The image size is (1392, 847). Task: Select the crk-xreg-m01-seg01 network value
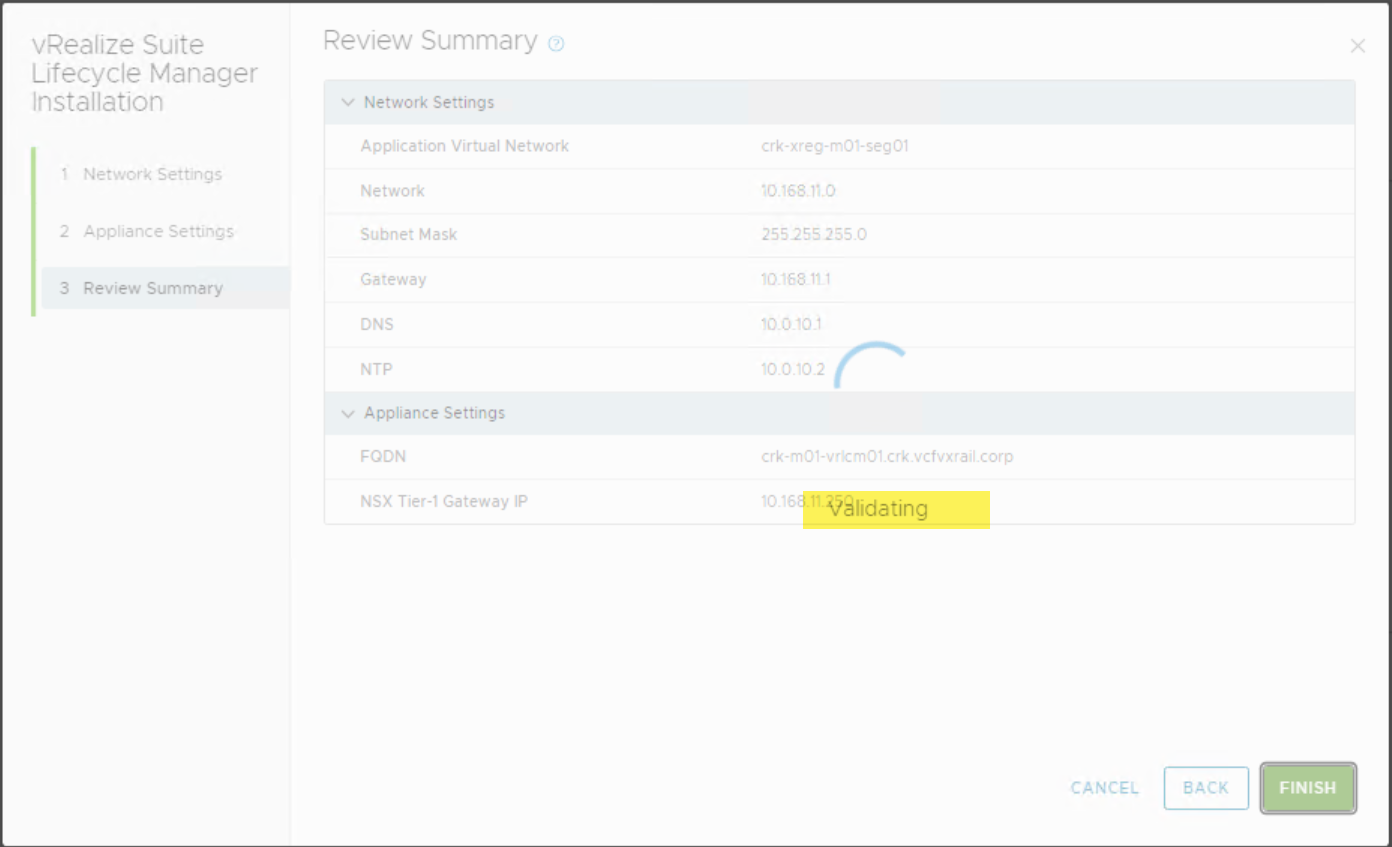[x=834, y=146]
